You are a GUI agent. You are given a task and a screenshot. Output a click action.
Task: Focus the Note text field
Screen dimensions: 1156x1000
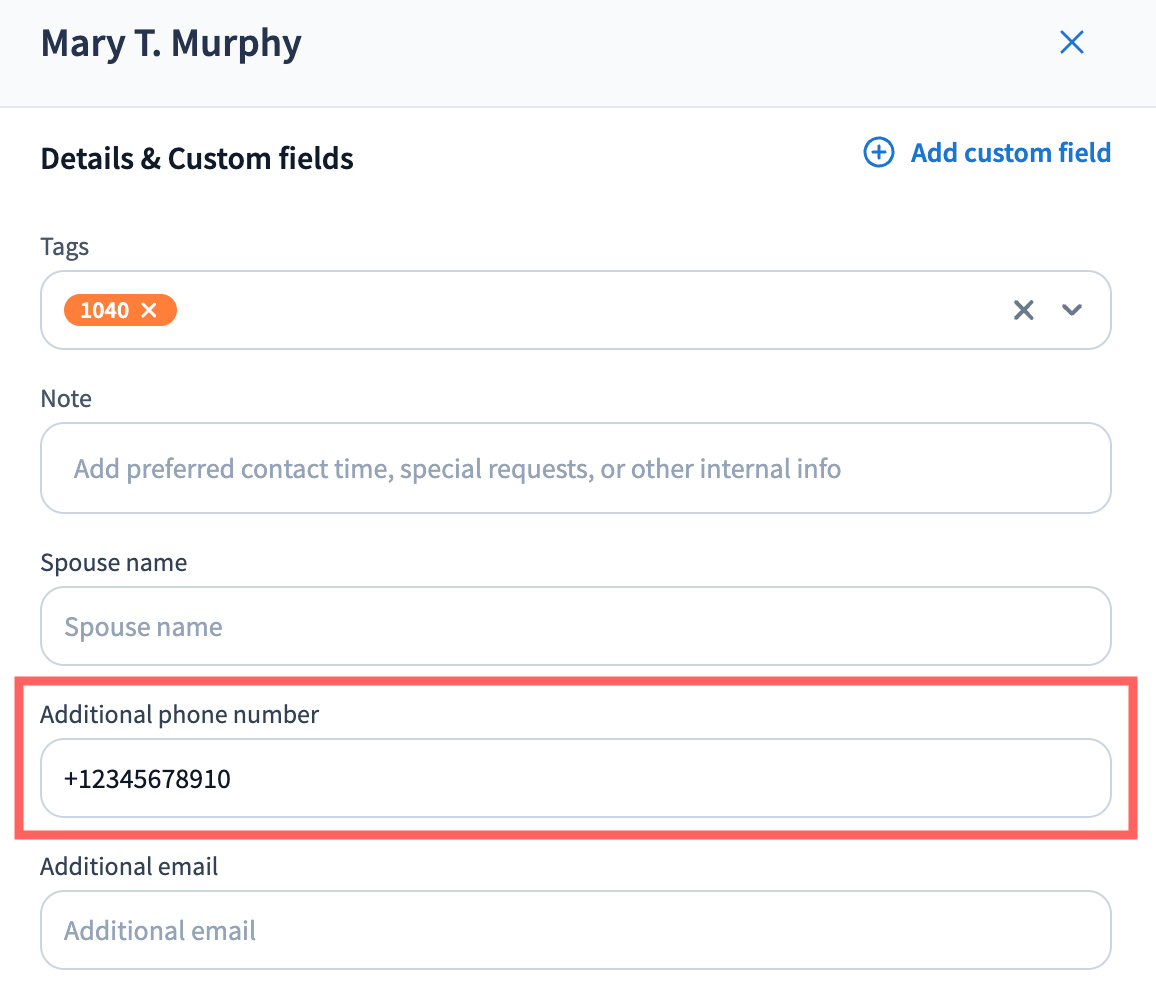575,468
